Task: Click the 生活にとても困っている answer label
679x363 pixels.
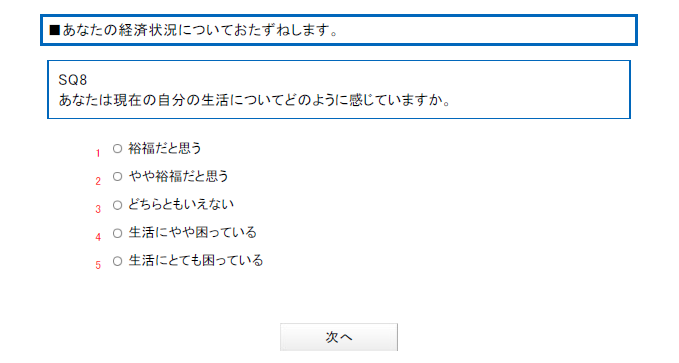Action: [196, 260]
